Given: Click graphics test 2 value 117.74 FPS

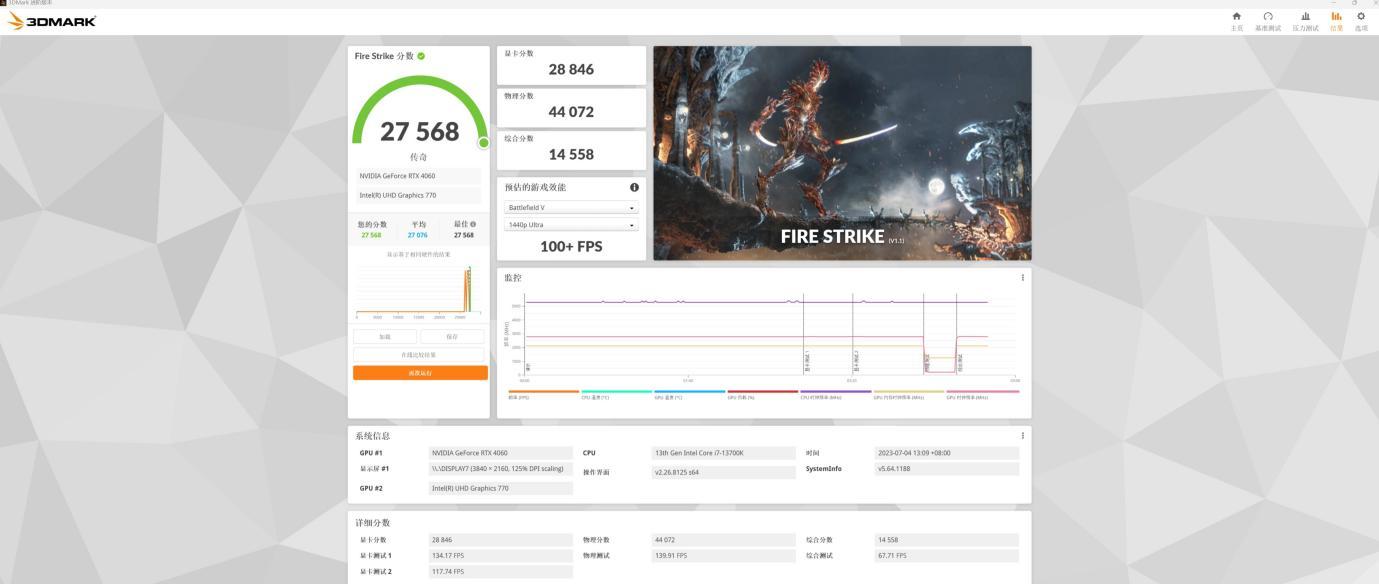Looking at the screenshot, I should click(500, 572).
